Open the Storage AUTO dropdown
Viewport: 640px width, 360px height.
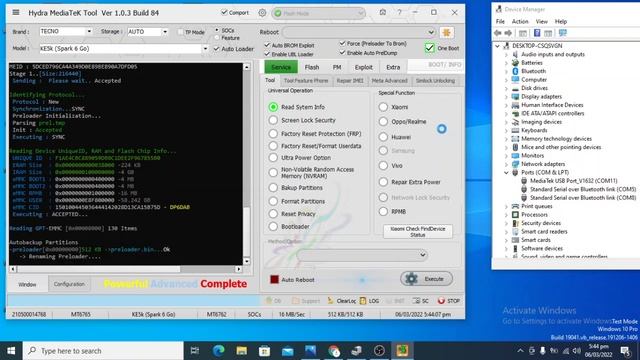[x=165, y=31]
